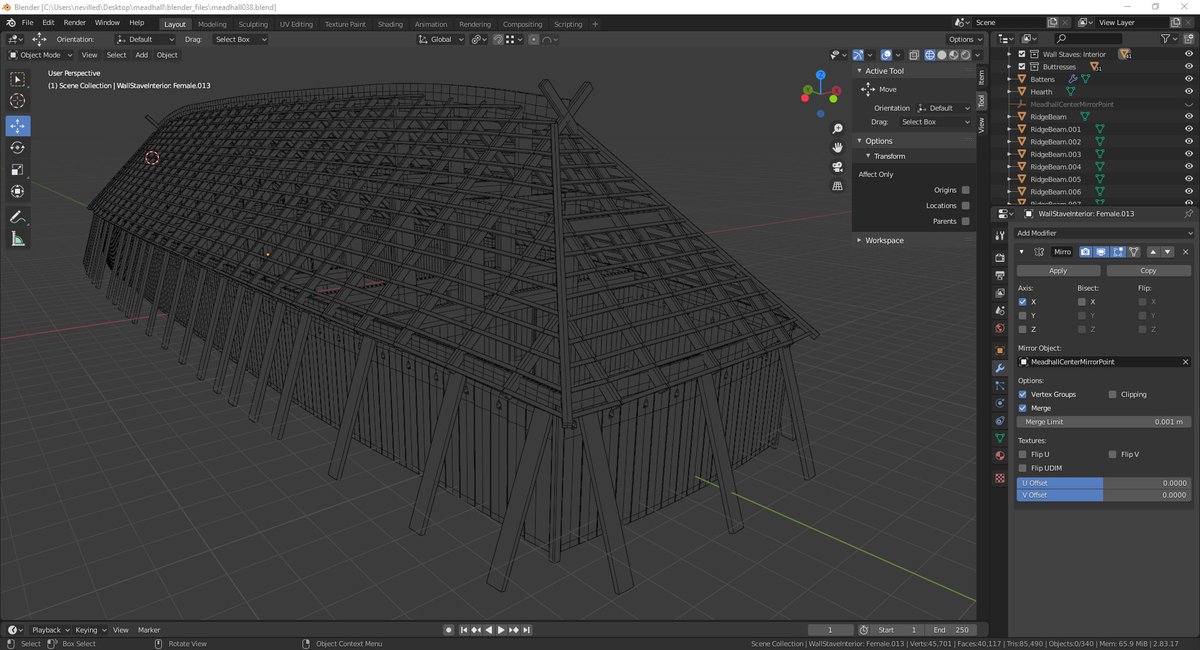The height and width of the screenshot is (650, 1200).
Task: Open the Playback dropdown in timeline
Action: pyautogui.click(x=50, y=630)
